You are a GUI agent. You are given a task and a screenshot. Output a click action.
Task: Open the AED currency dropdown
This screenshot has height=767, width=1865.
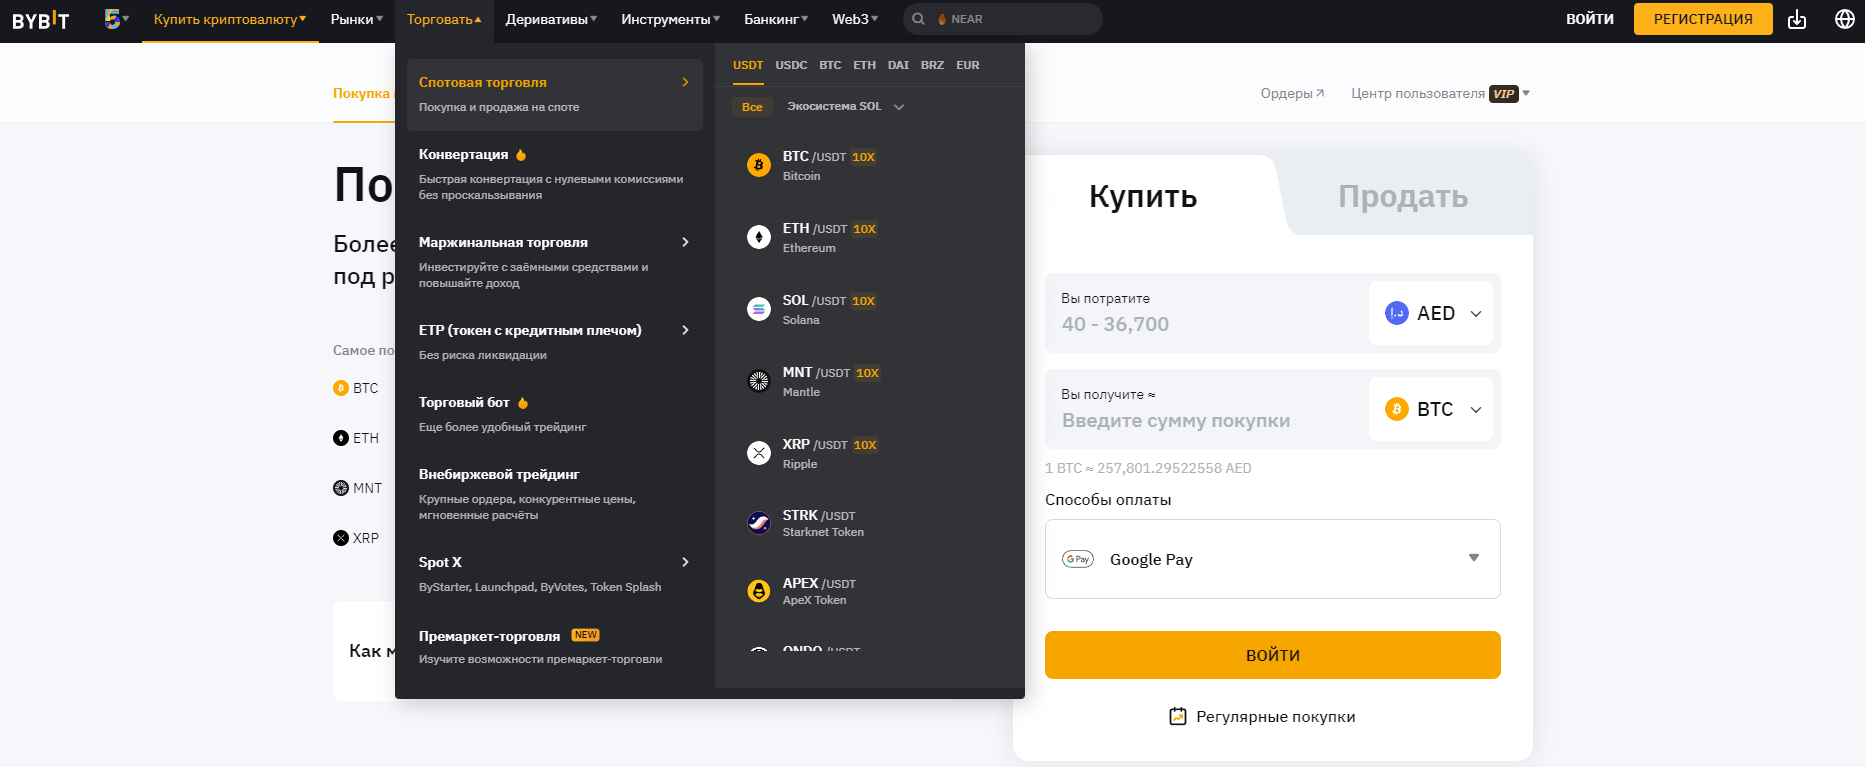[x=1431, y=313]
